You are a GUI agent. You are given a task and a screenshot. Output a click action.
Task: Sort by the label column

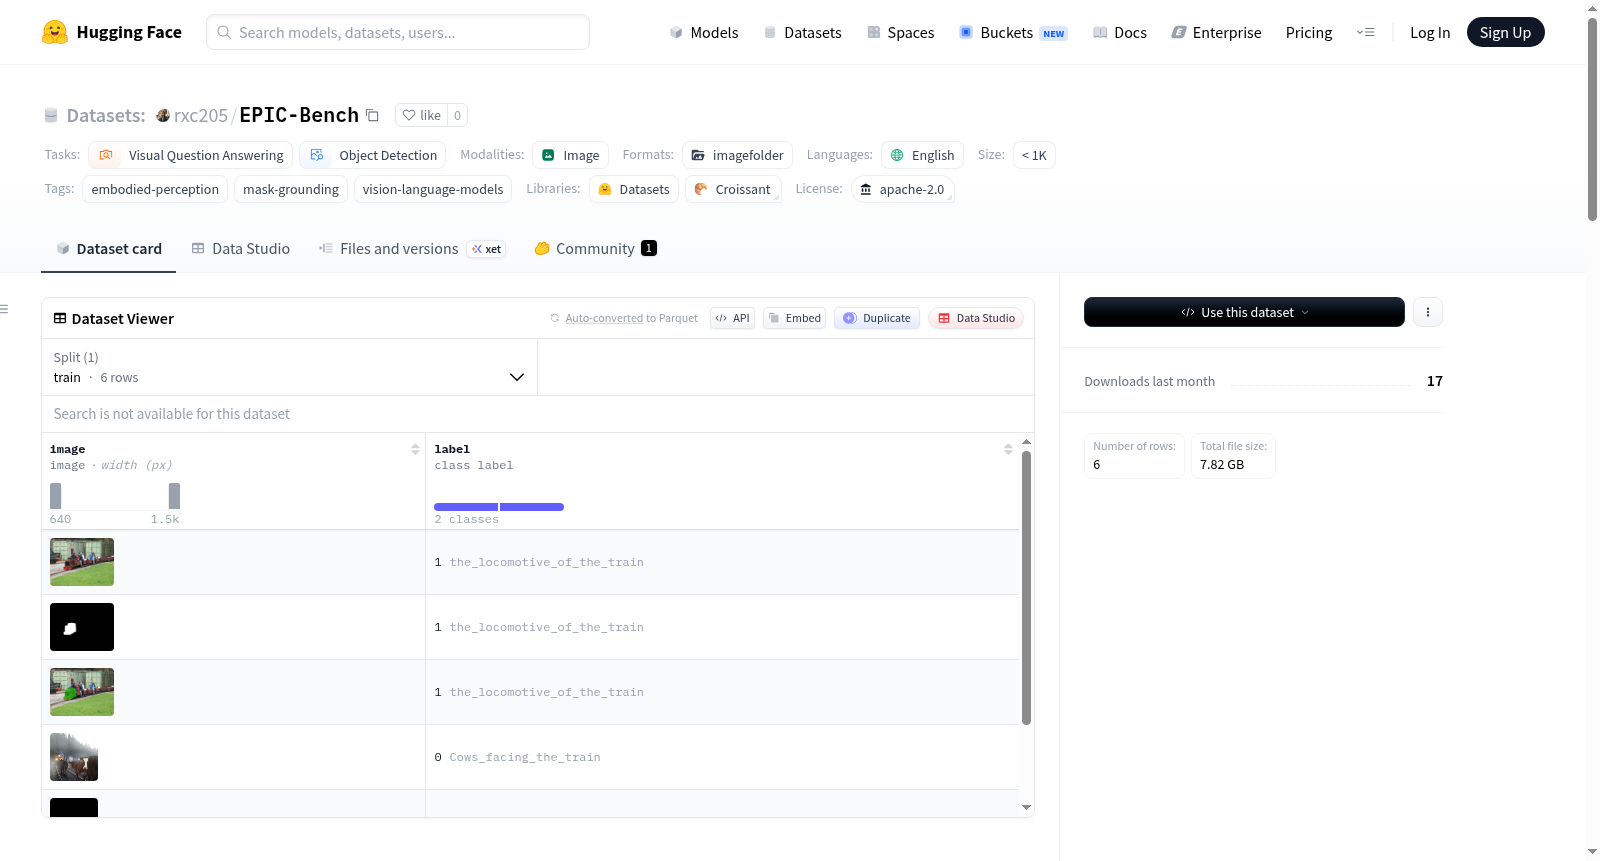(1008, 449)
